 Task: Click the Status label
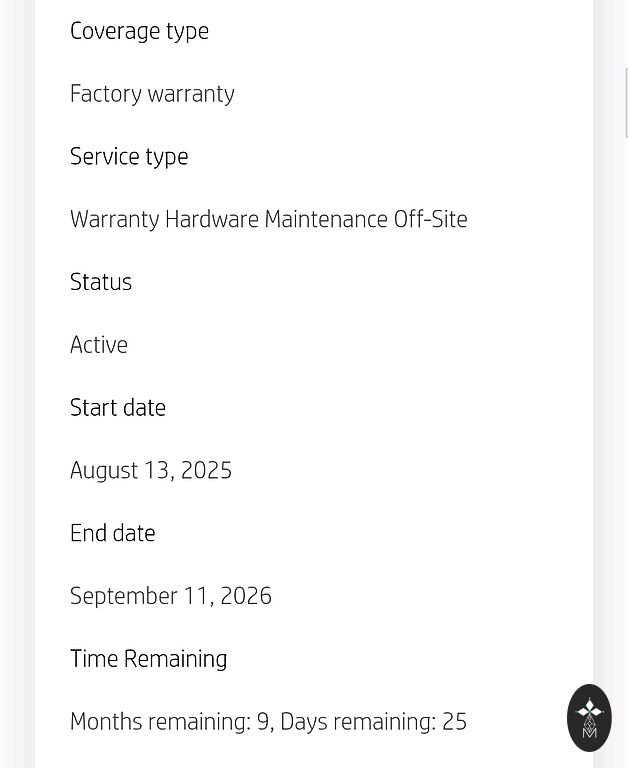101,282
